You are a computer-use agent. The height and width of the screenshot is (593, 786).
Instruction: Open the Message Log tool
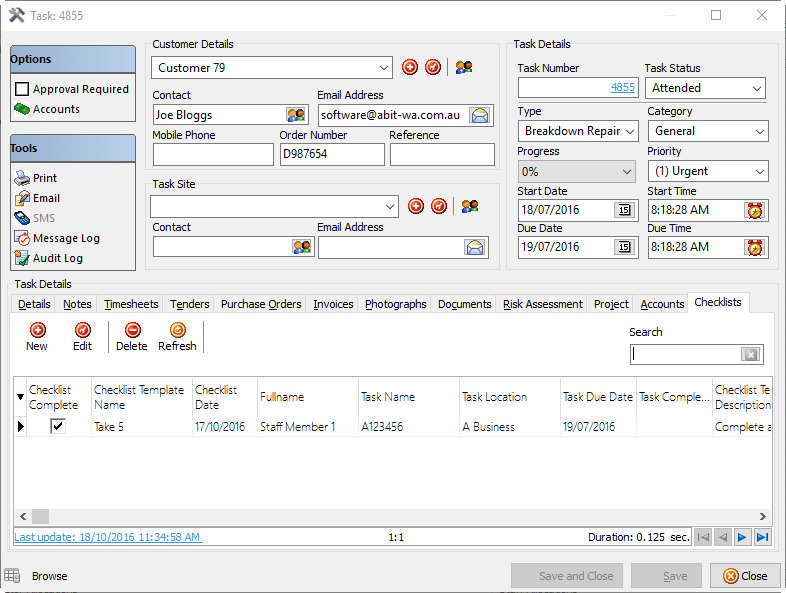pos(66,238)
